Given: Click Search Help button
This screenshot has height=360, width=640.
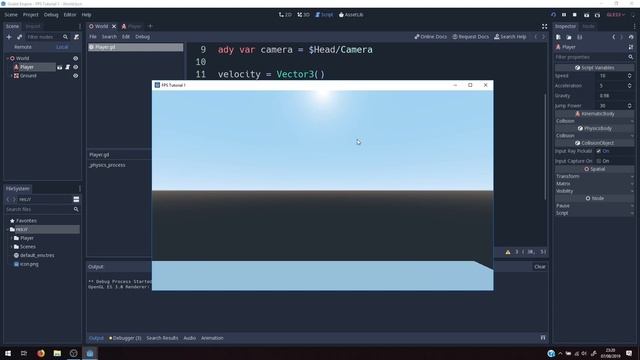Looking at the screenshot, I should [x=510, y=37].
